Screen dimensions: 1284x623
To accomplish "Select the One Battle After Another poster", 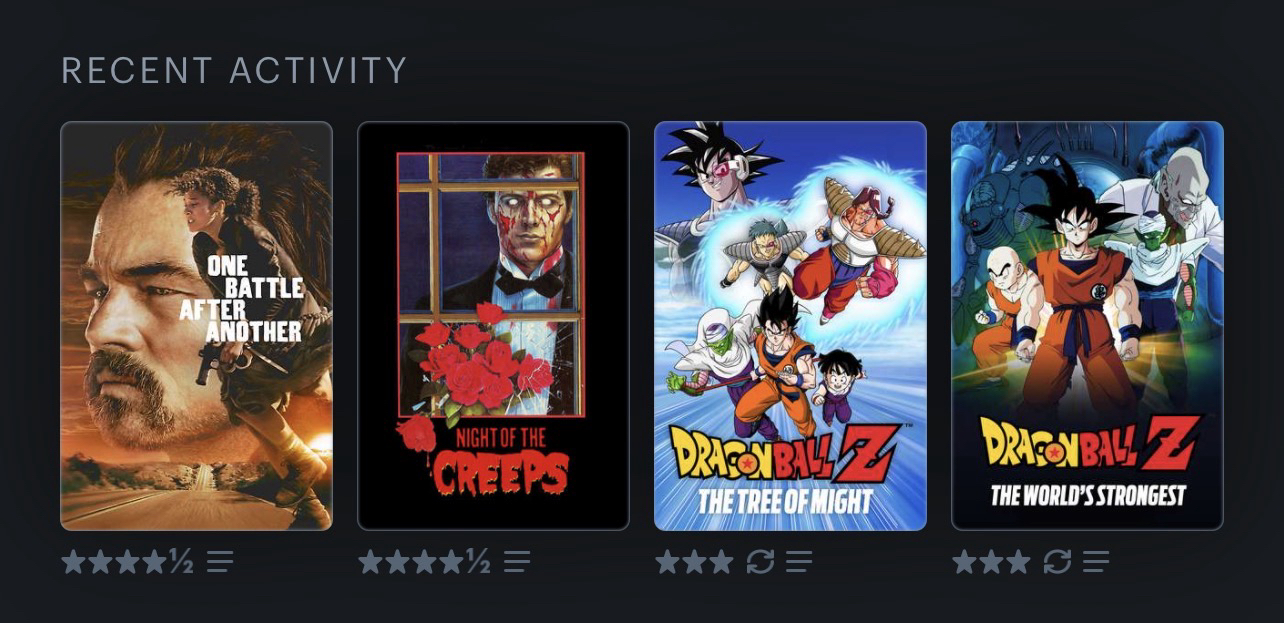I will [x=196, y=326].
